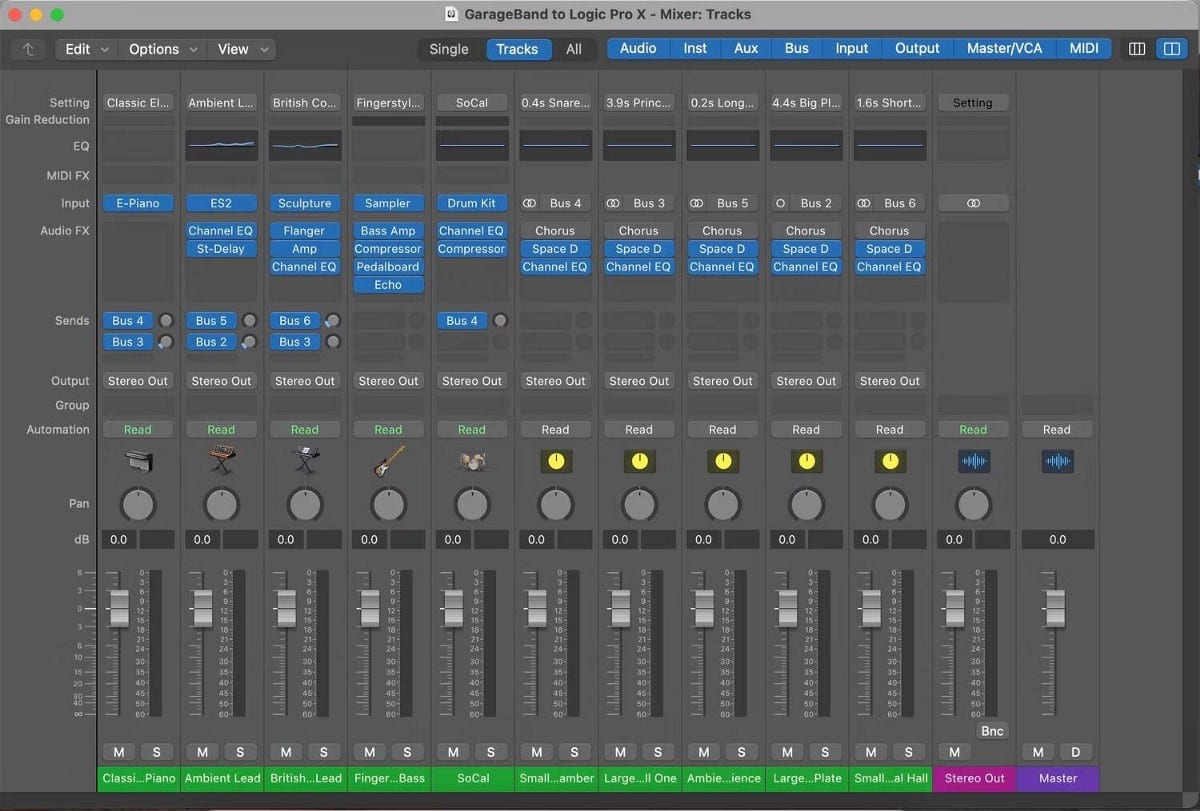Click the clock icon on the Small...amber aux channel
The image size is (1200, 811).
click(556, 461)
